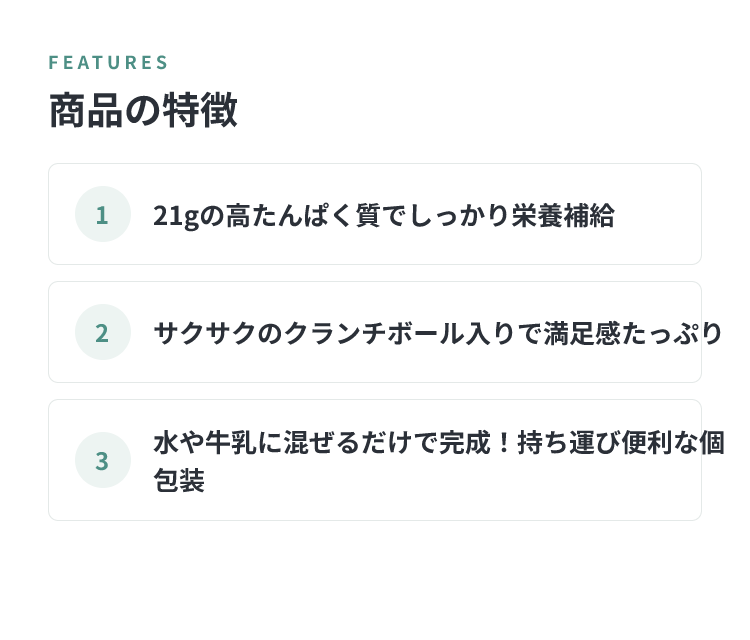Screen dimensions: 750x640
Task: Open the third feature card
Action: pos(375,460)
